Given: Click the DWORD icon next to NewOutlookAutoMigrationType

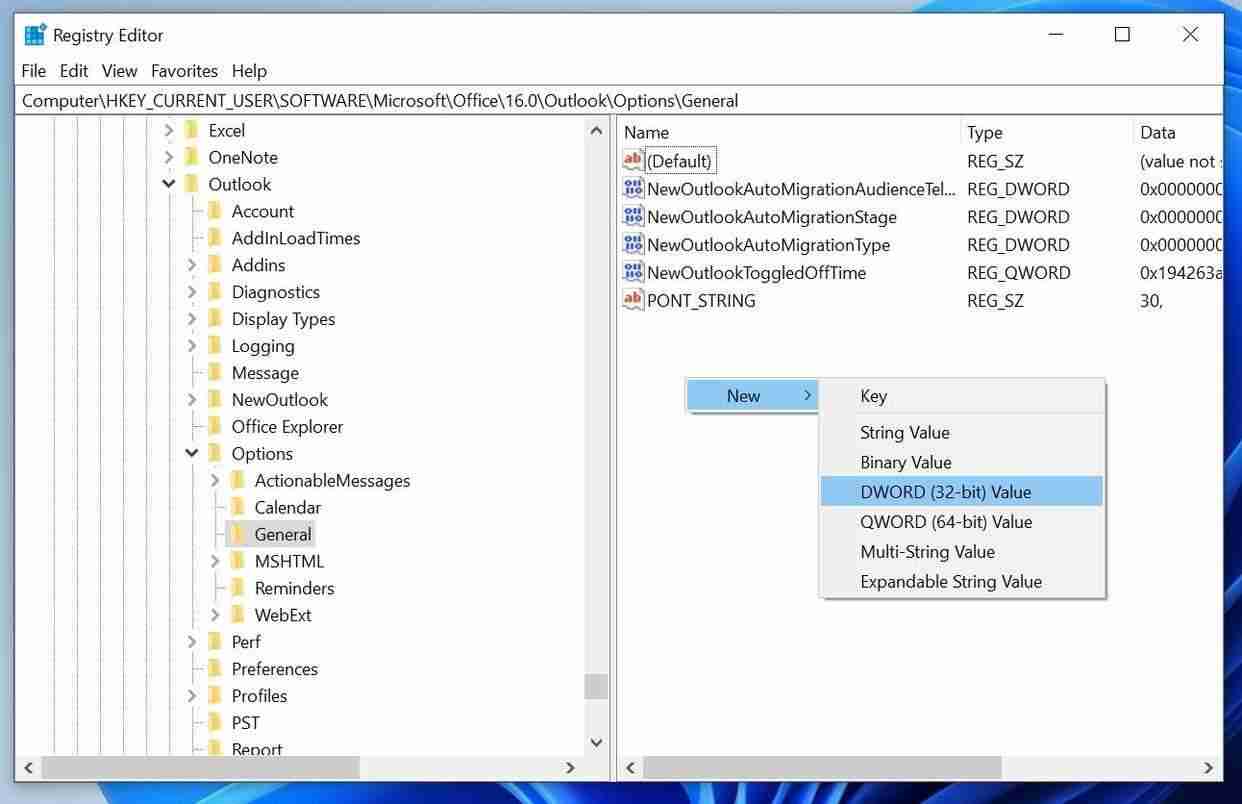Looking at the screenshot, I should pyautogui.click(x=633, y=244).
